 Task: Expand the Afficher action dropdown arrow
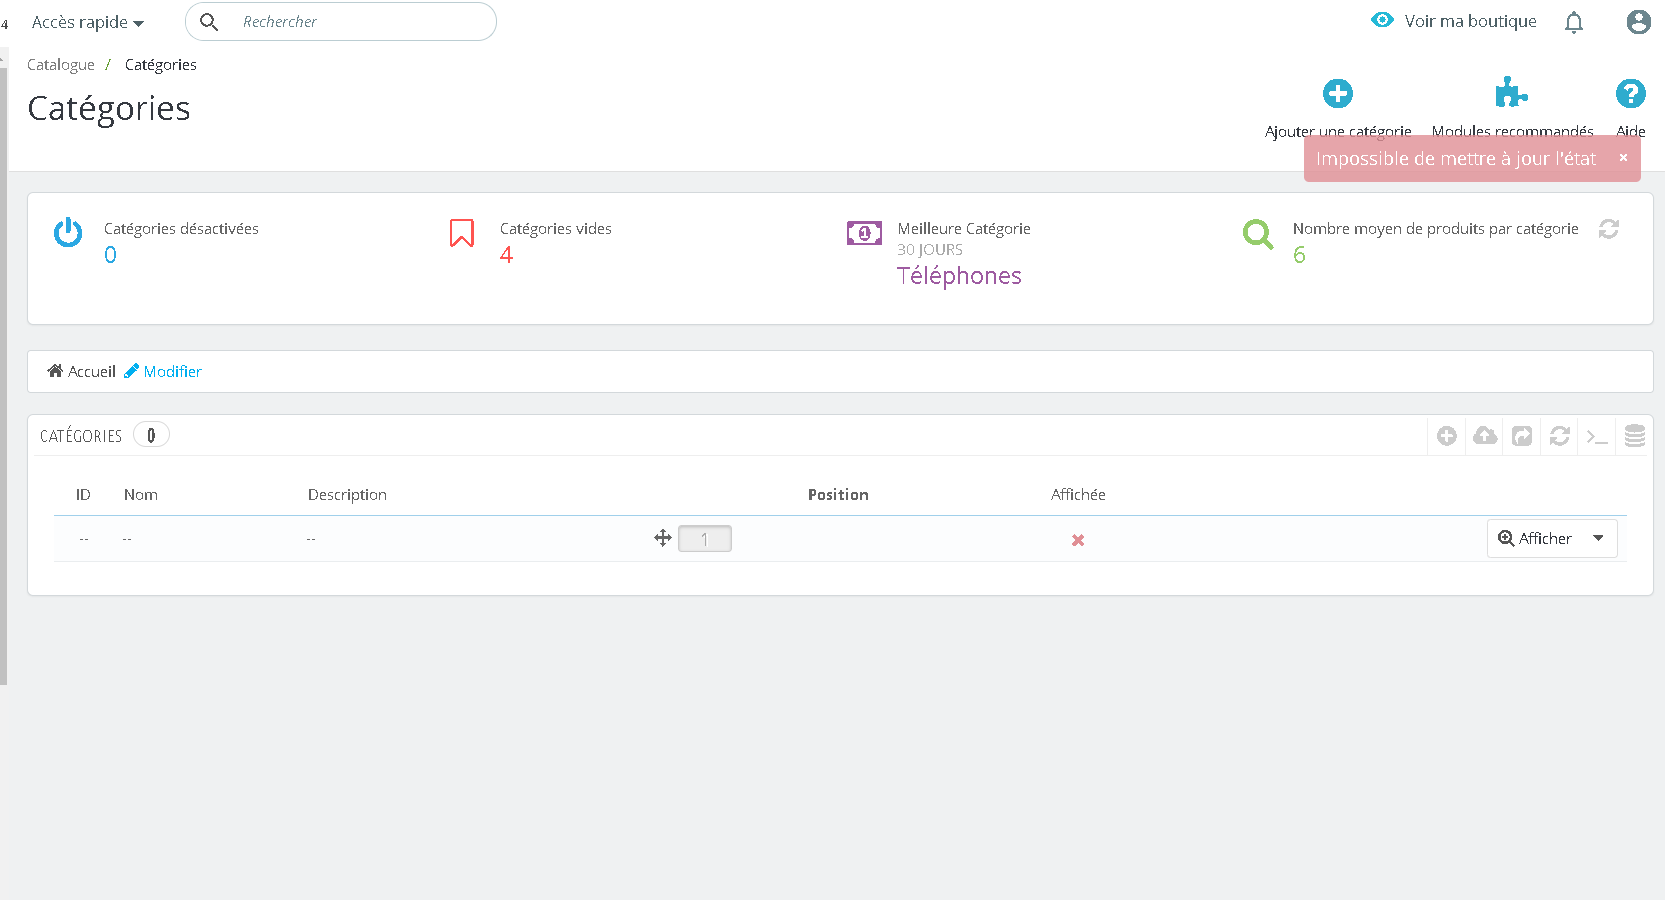[x=1599, y=538]
